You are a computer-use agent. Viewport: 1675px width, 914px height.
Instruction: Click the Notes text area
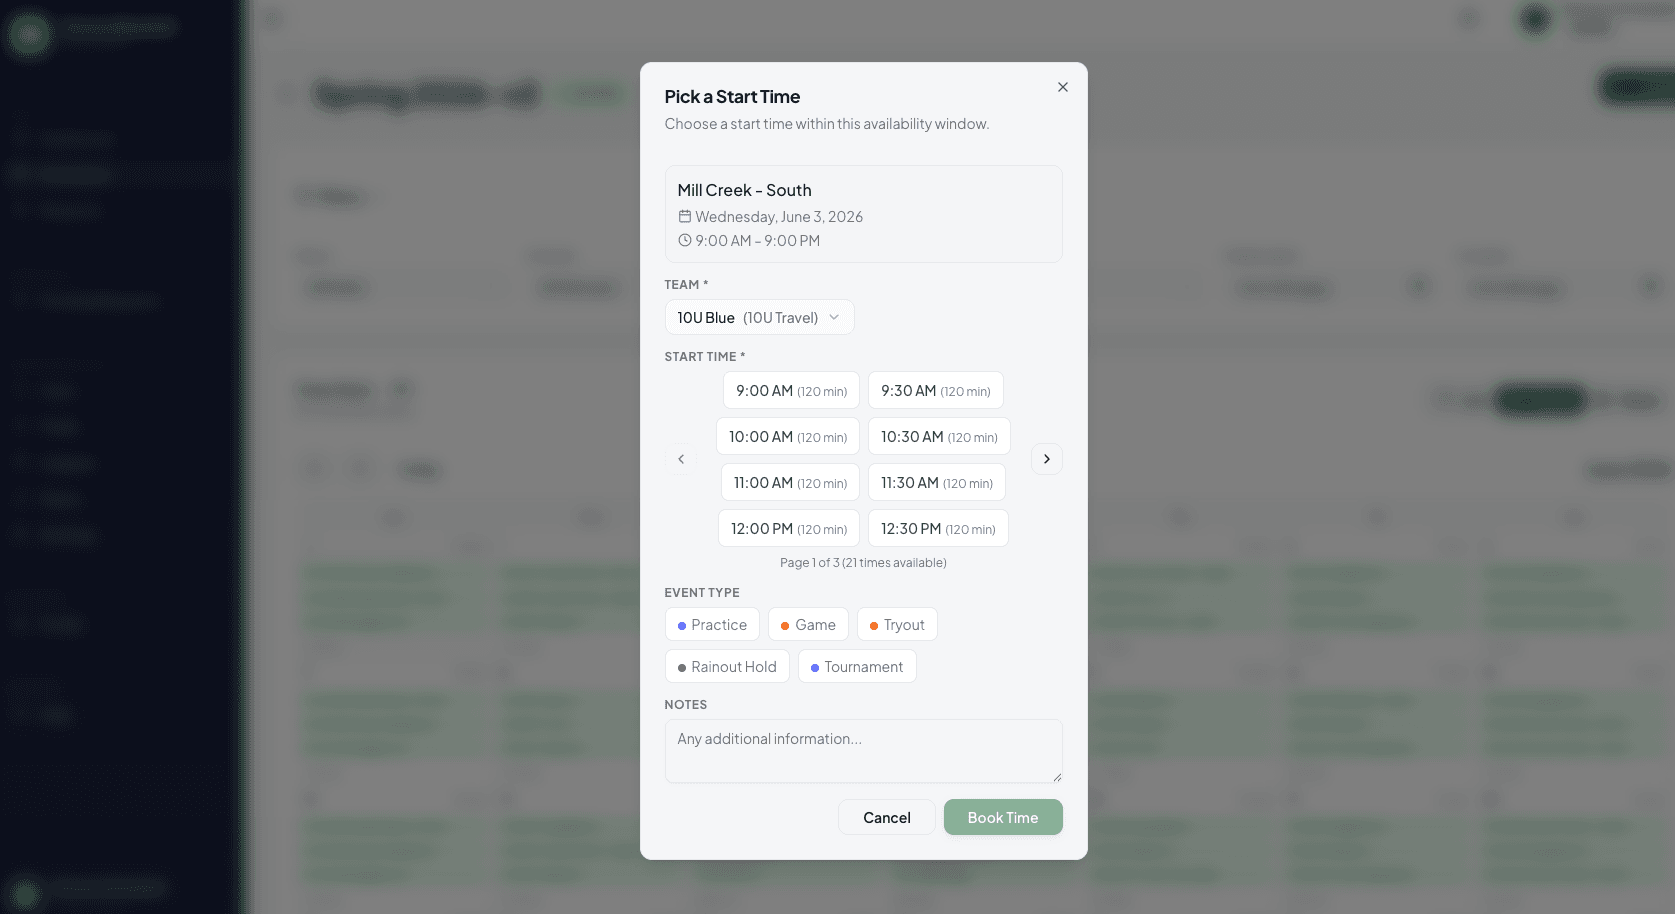[863, 751]
